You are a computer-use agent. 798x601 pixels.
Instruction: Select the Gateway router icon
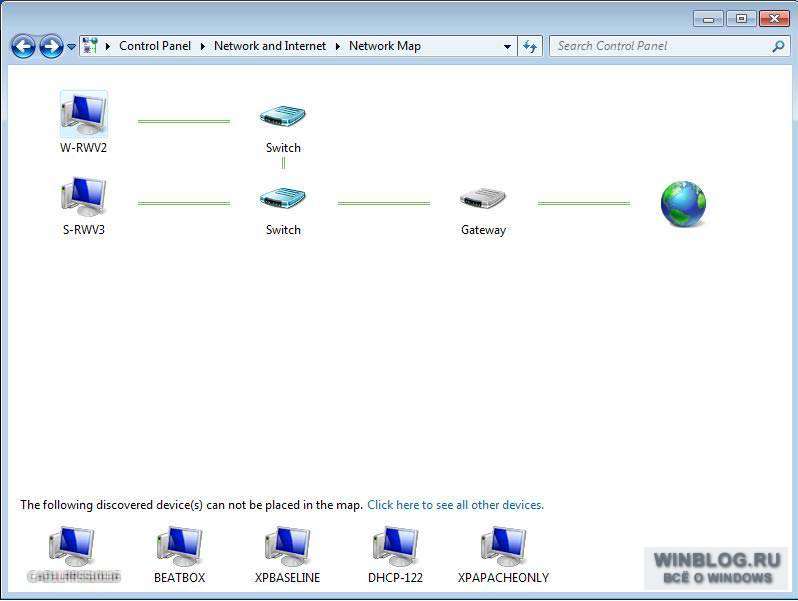[482, 198]
